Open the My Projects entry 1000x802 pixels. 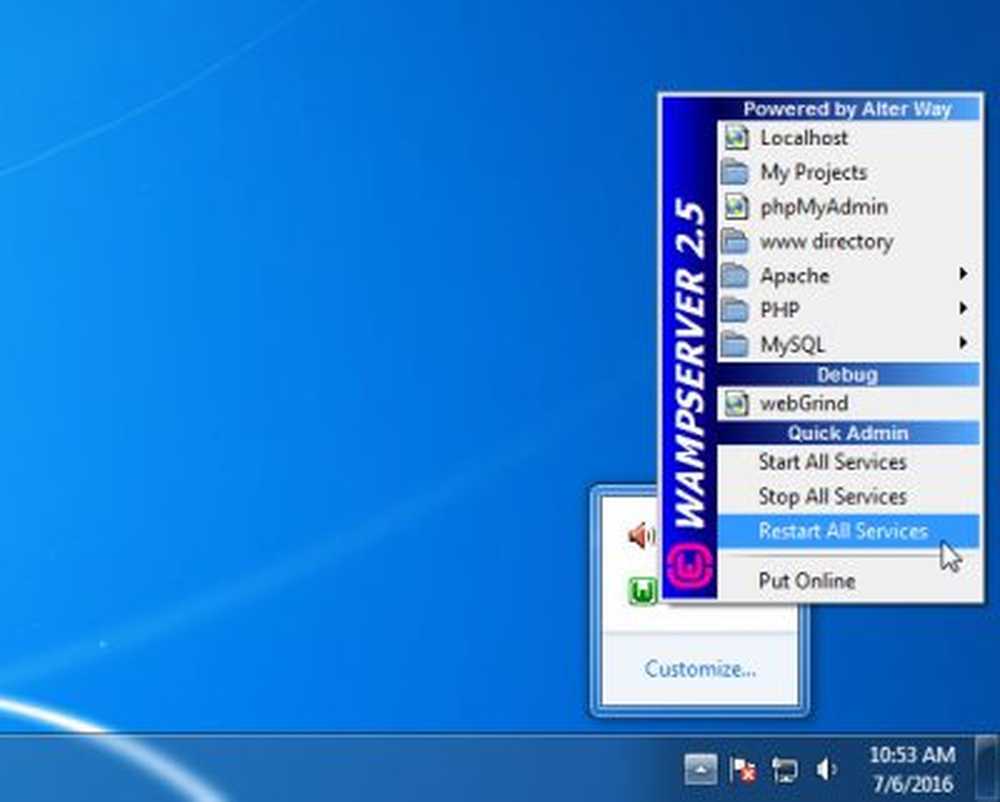pyautogui.click(x=848, y=172)
